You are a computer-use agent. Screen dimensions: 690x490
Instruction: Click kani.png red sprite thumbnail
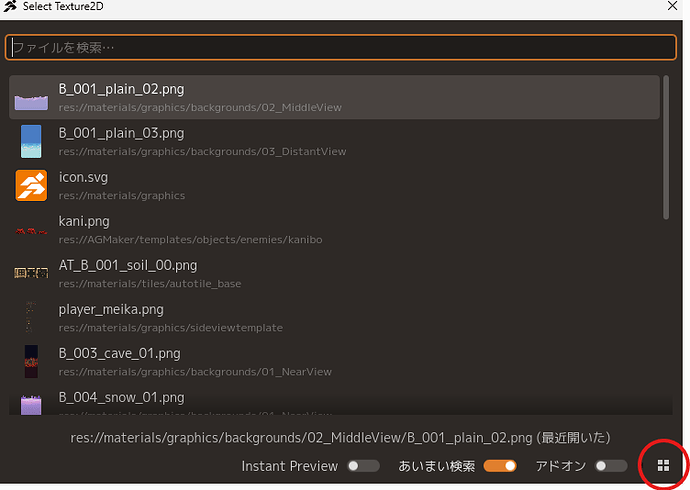31,231
